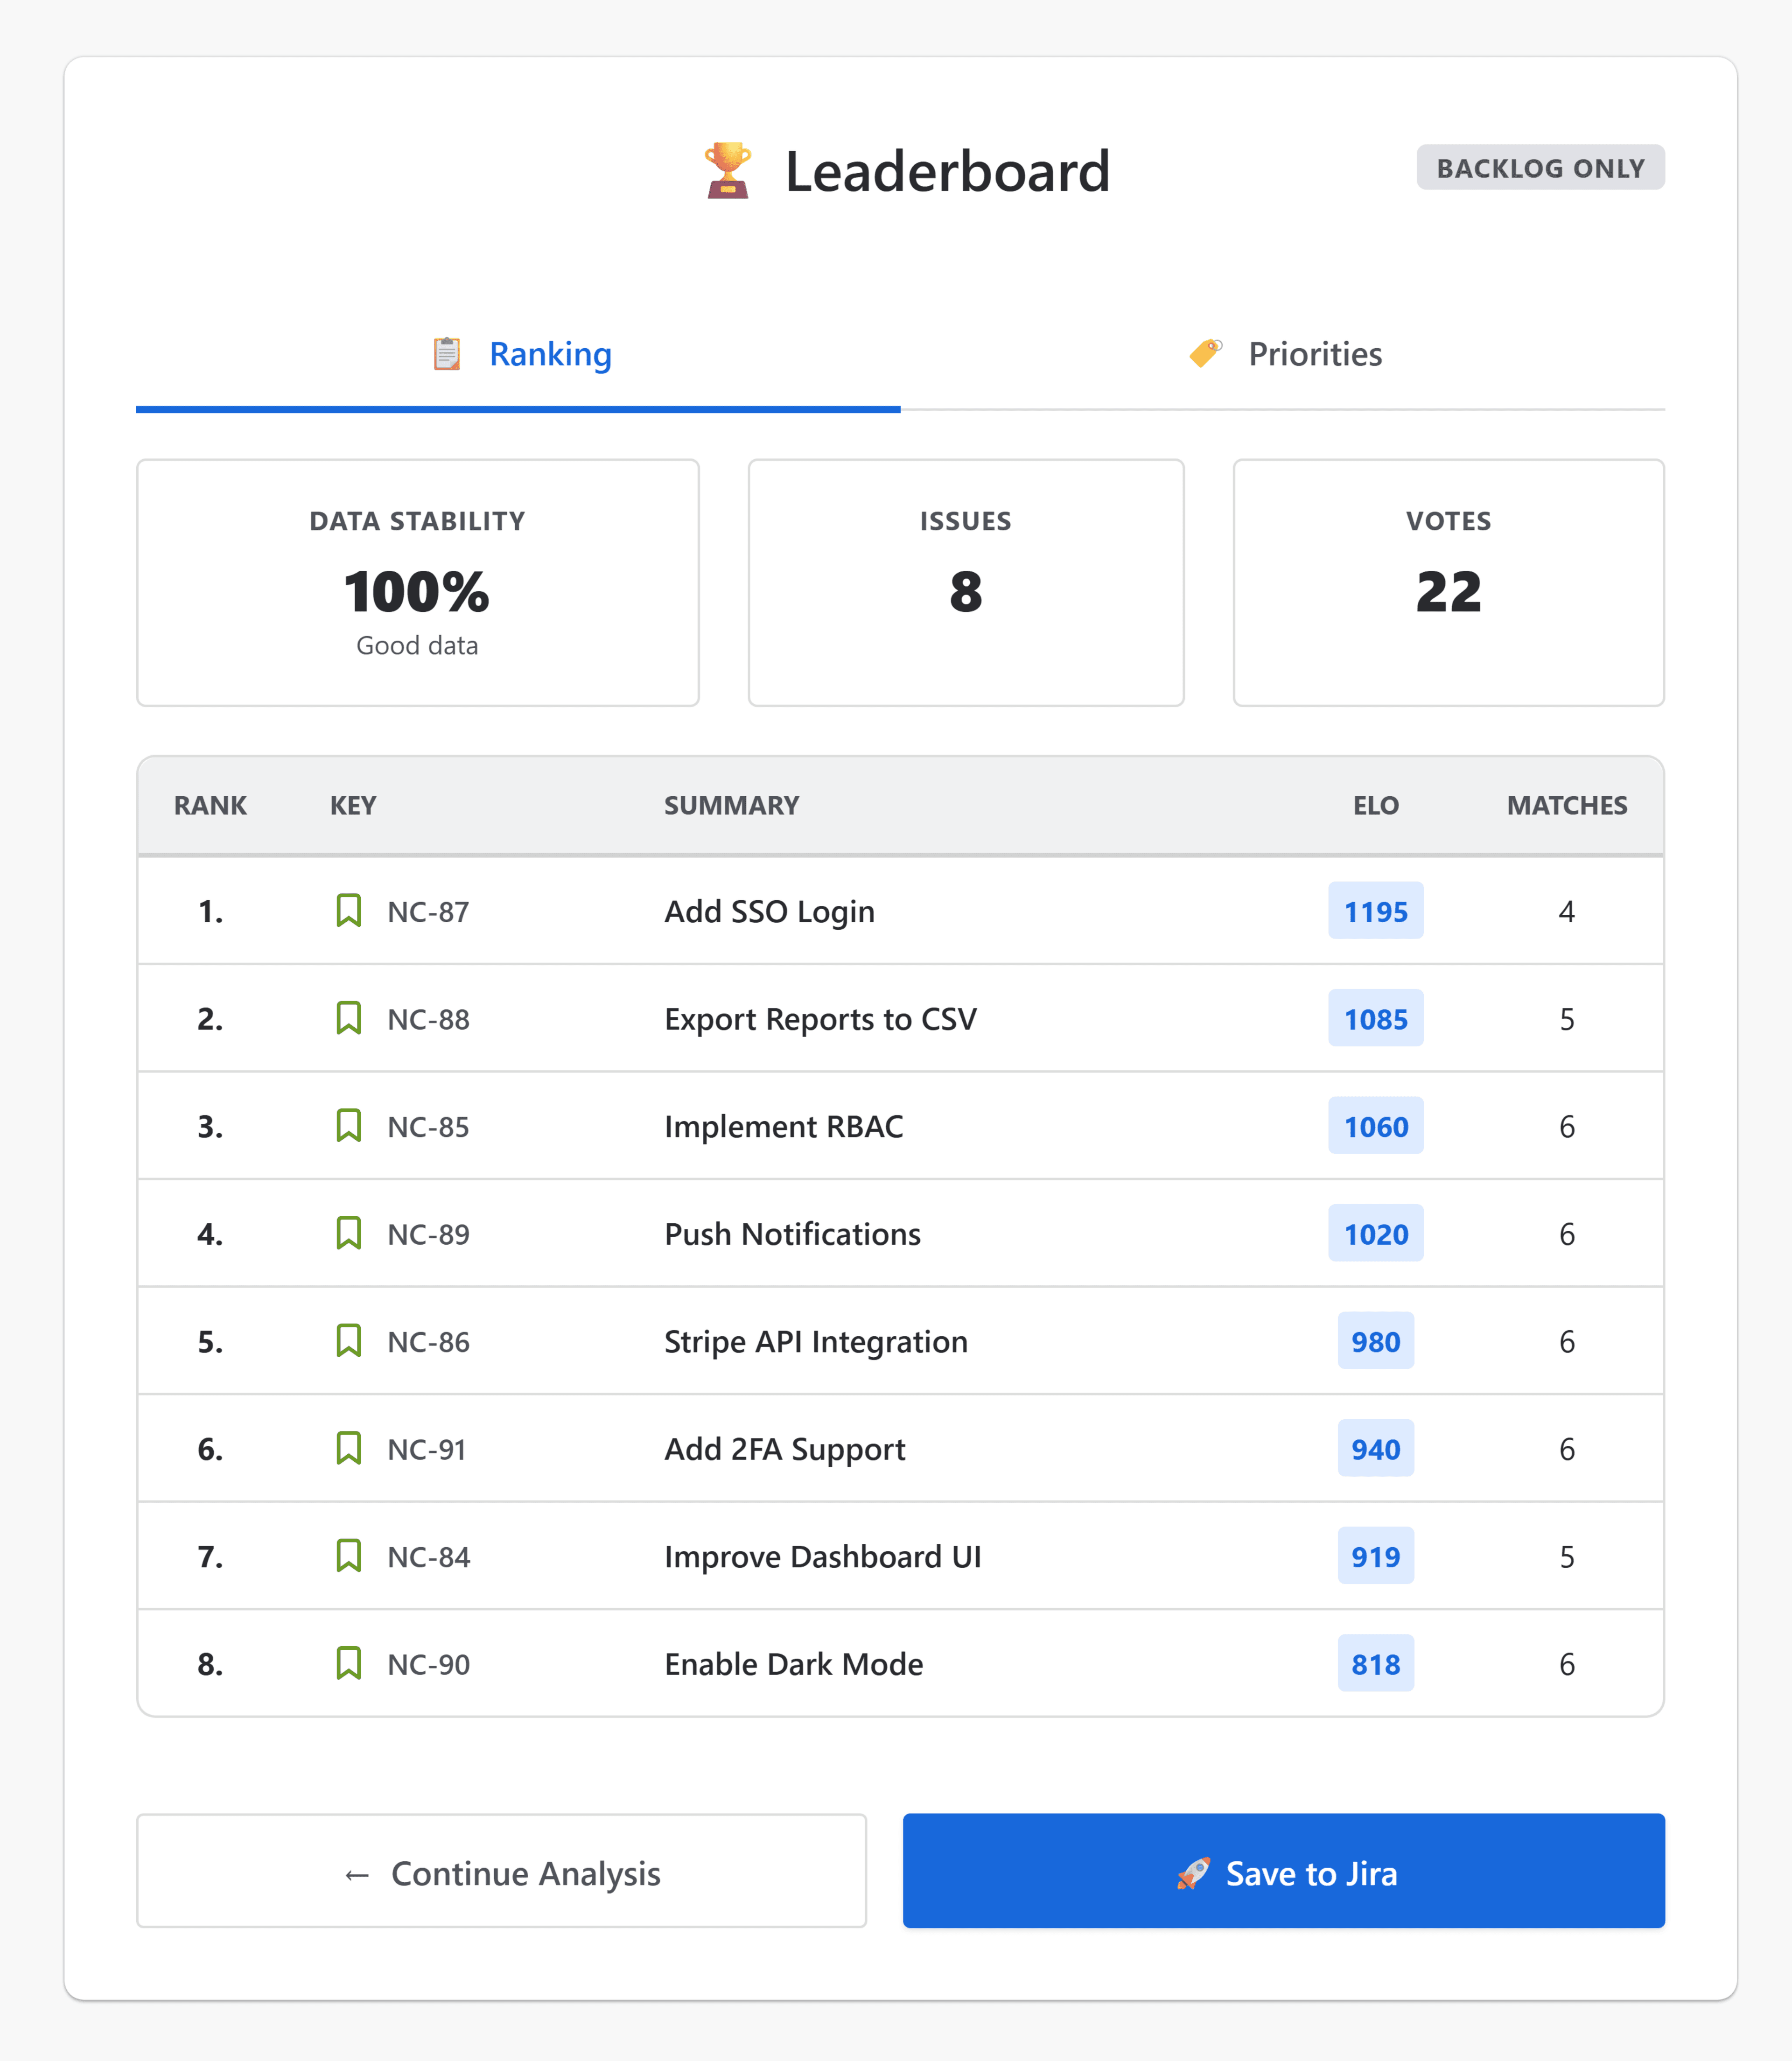Image resolution: width=1792 pixels, height=2061 pixels.
Task: Click the ELO badge 818
Action: [1376, 1663]
